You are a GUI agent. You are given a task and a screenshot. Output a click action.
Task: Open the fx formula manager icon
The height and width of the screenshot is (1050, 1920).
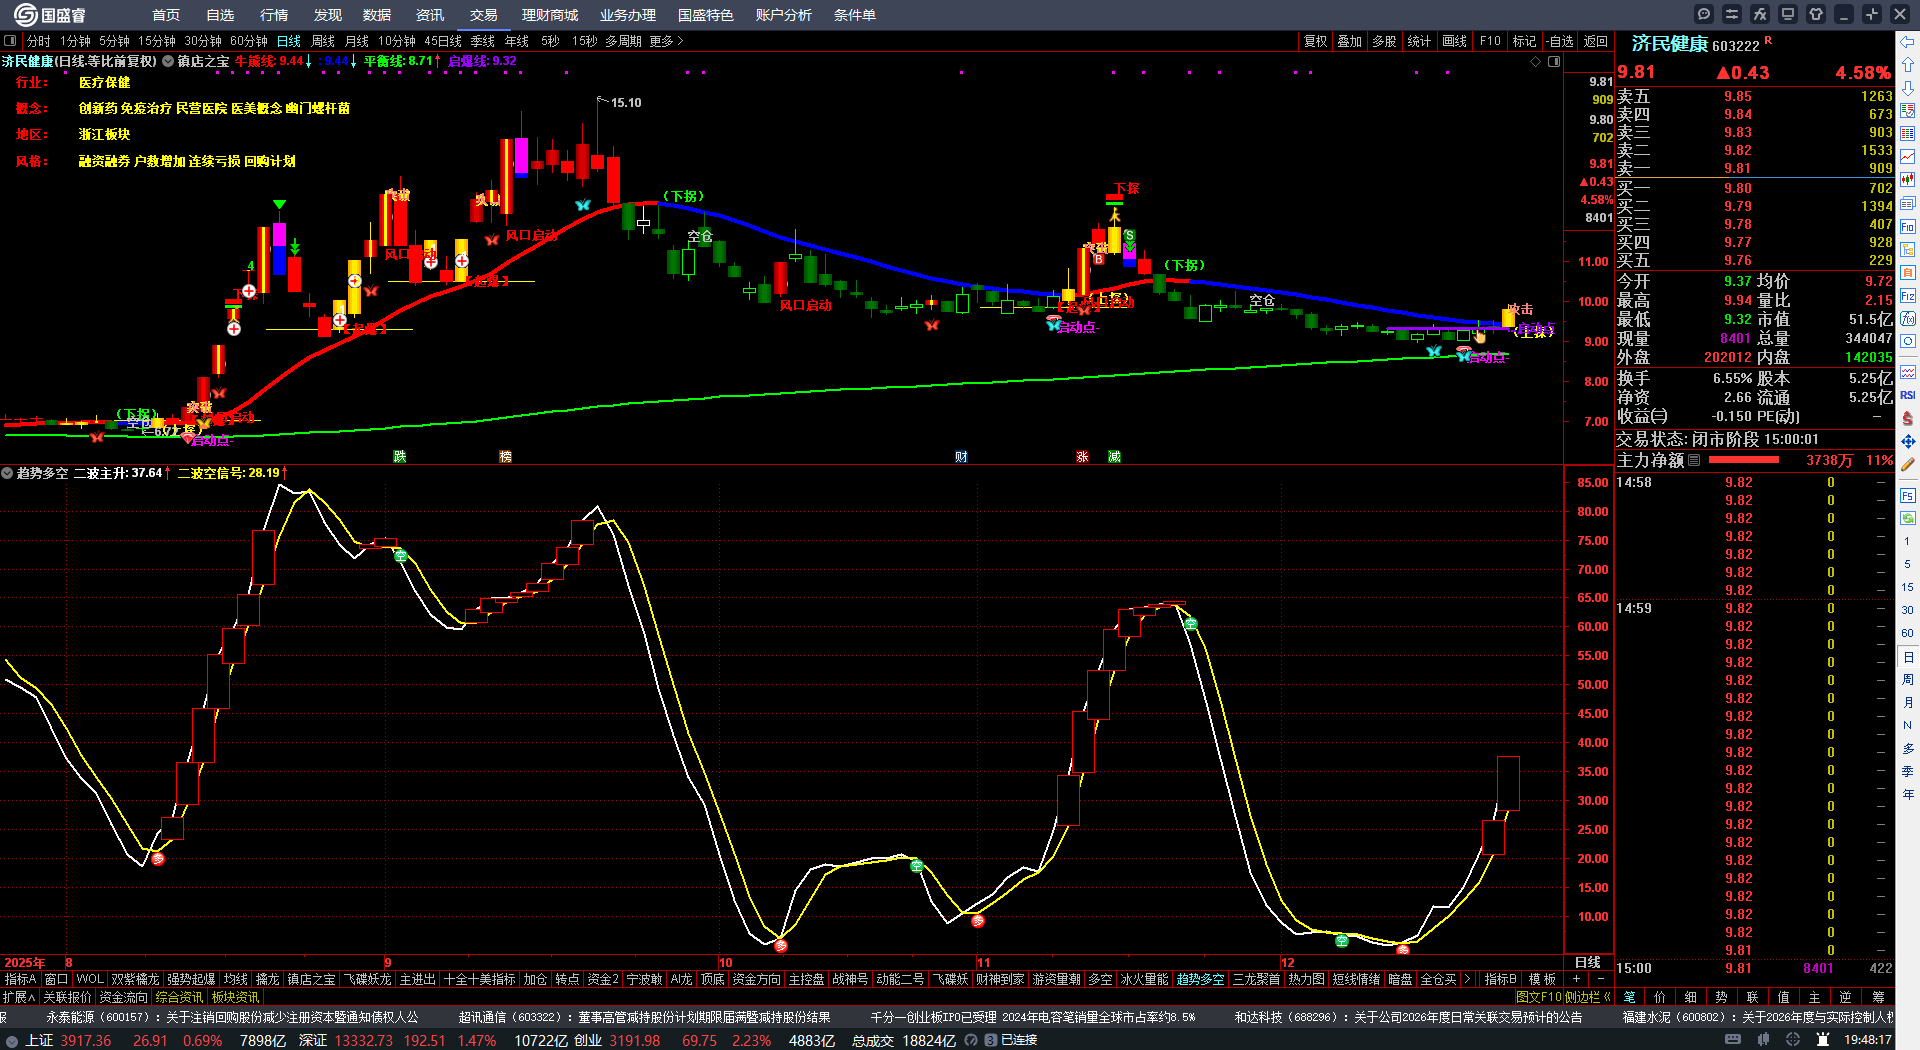(1760, 14)
